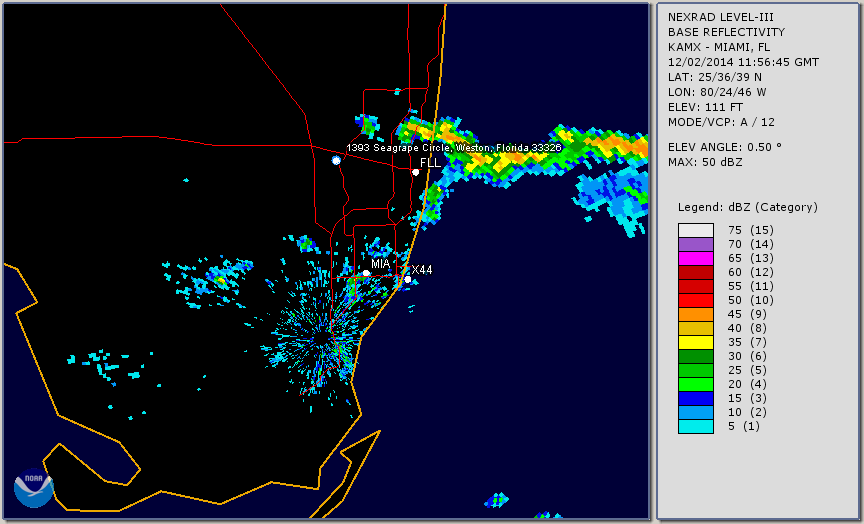Click the '1393 Seagrape Circle, Weston' address label

pyautogui.click(x=454, y=148)
